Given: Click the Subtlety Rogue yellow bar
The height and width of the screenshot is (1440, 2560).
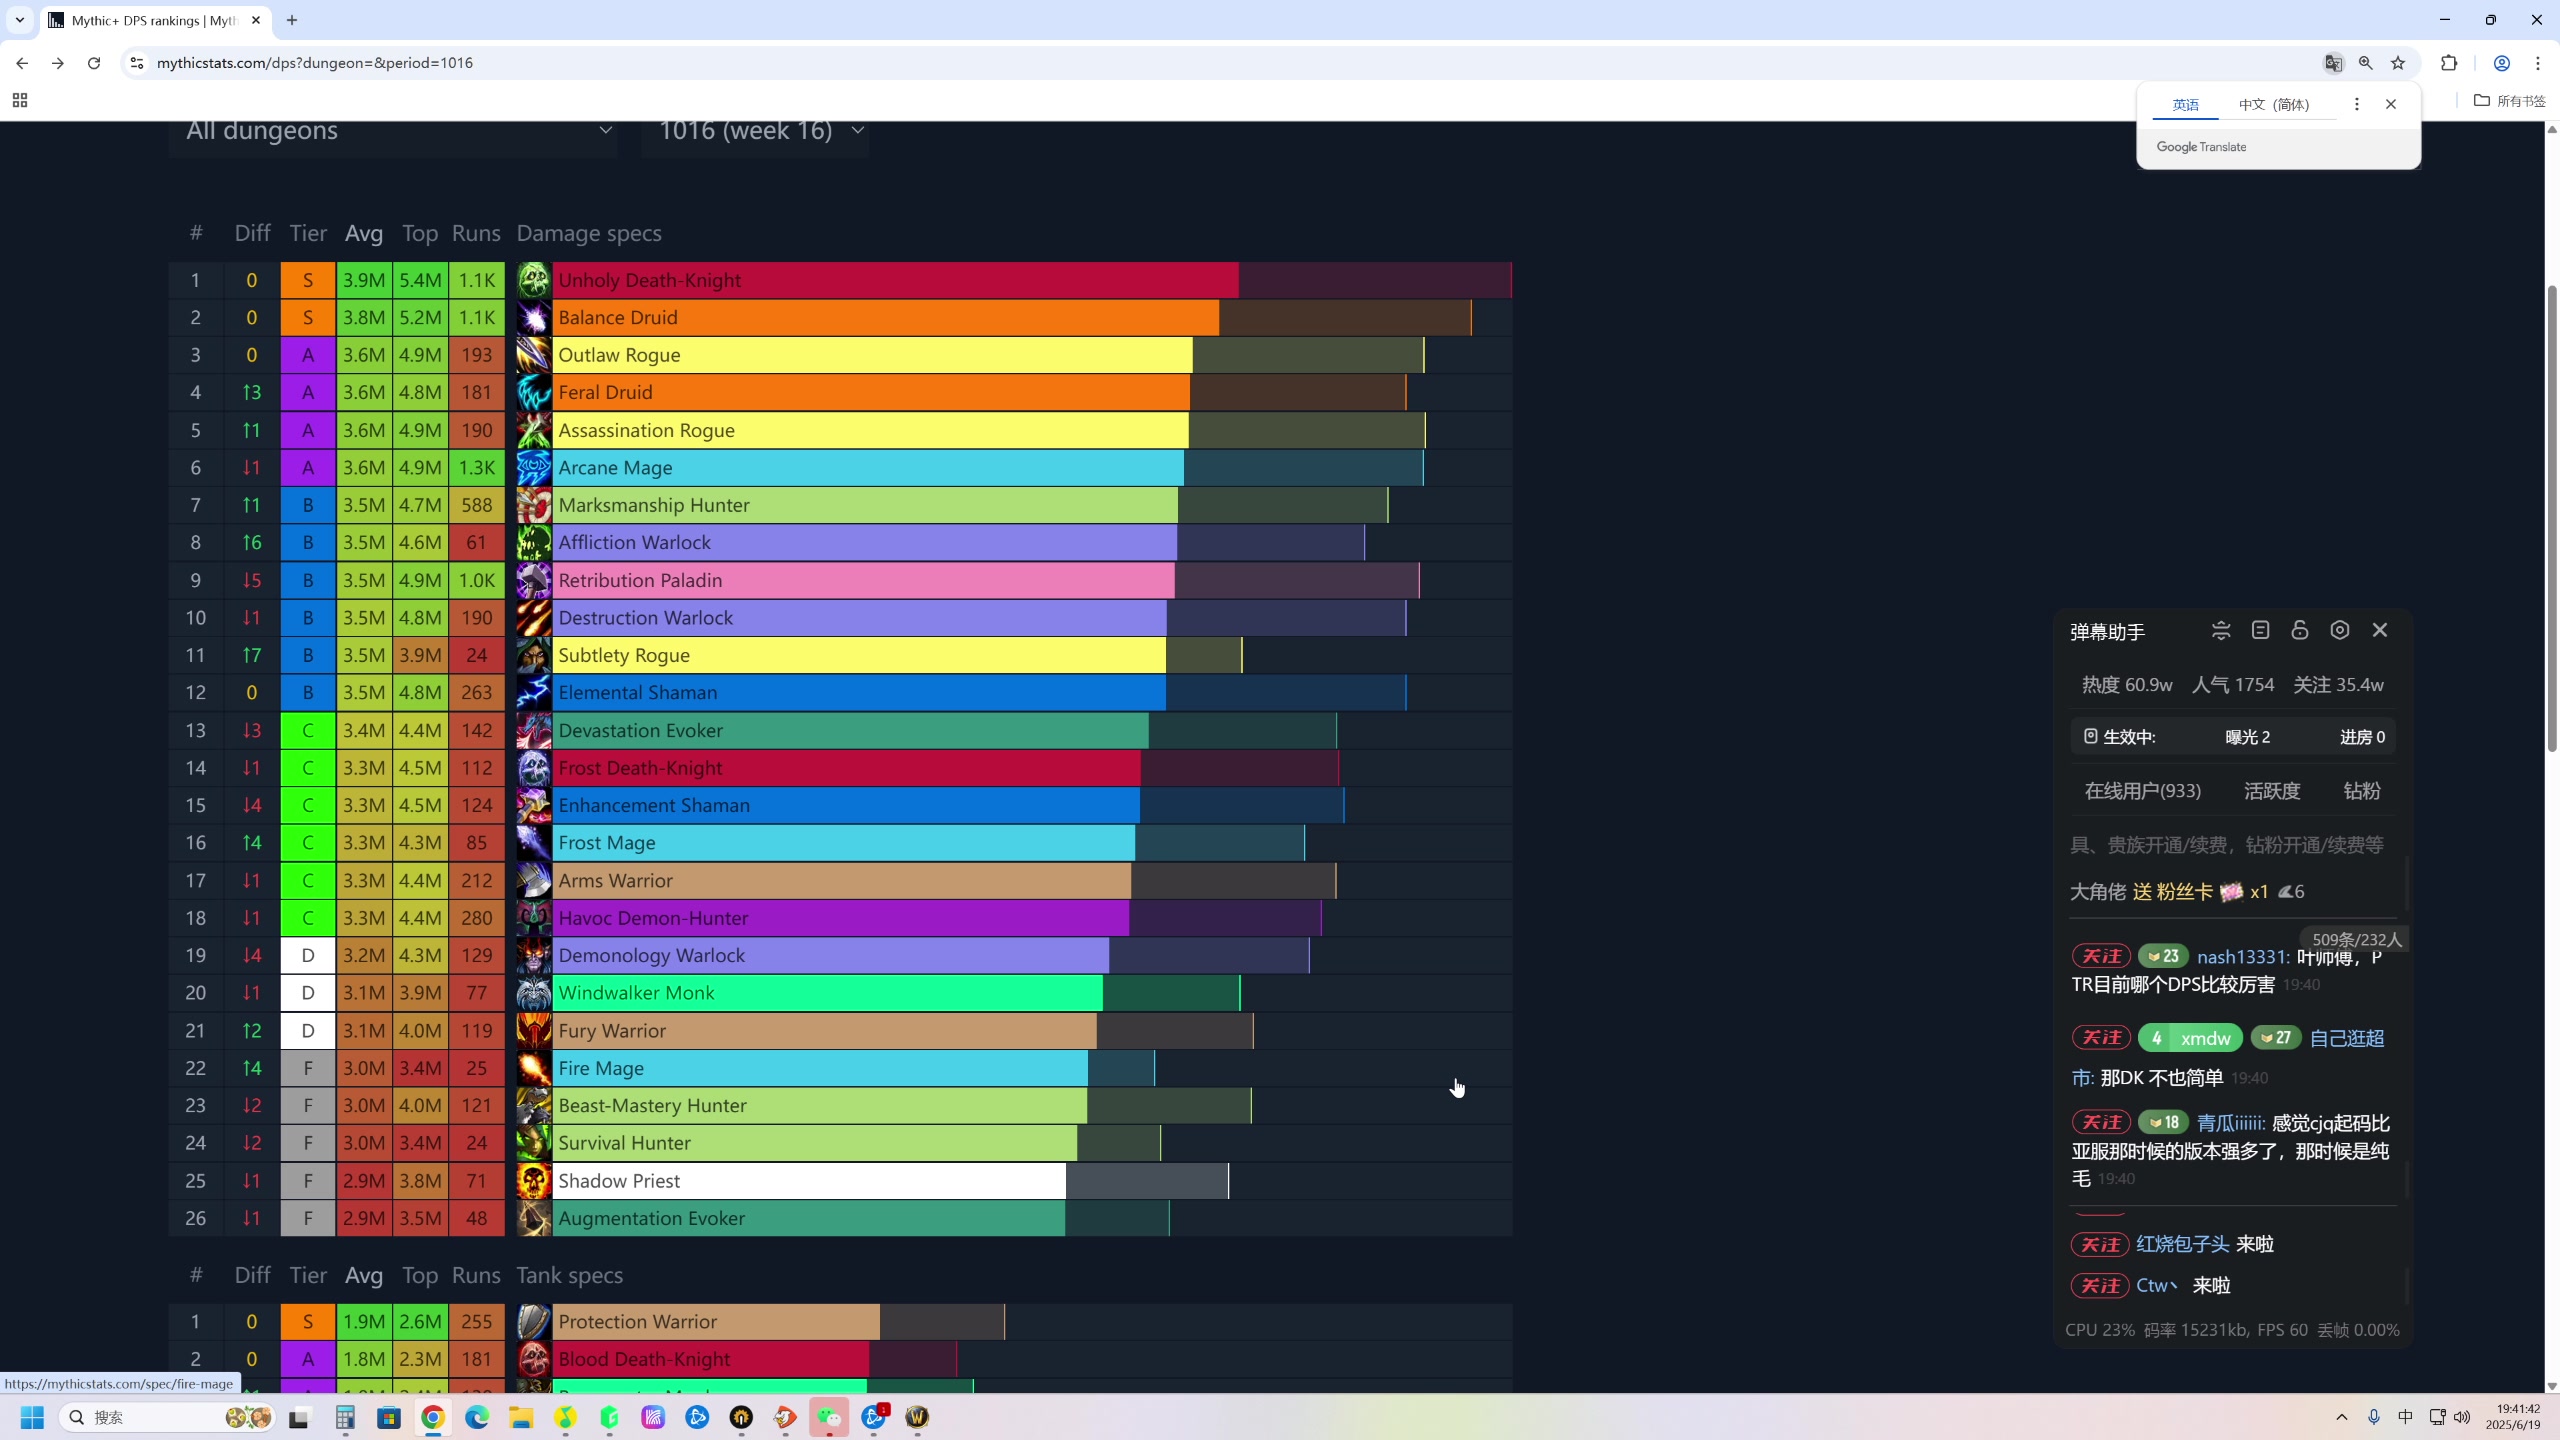Looking at the screenshot, I should click(859, 656).
